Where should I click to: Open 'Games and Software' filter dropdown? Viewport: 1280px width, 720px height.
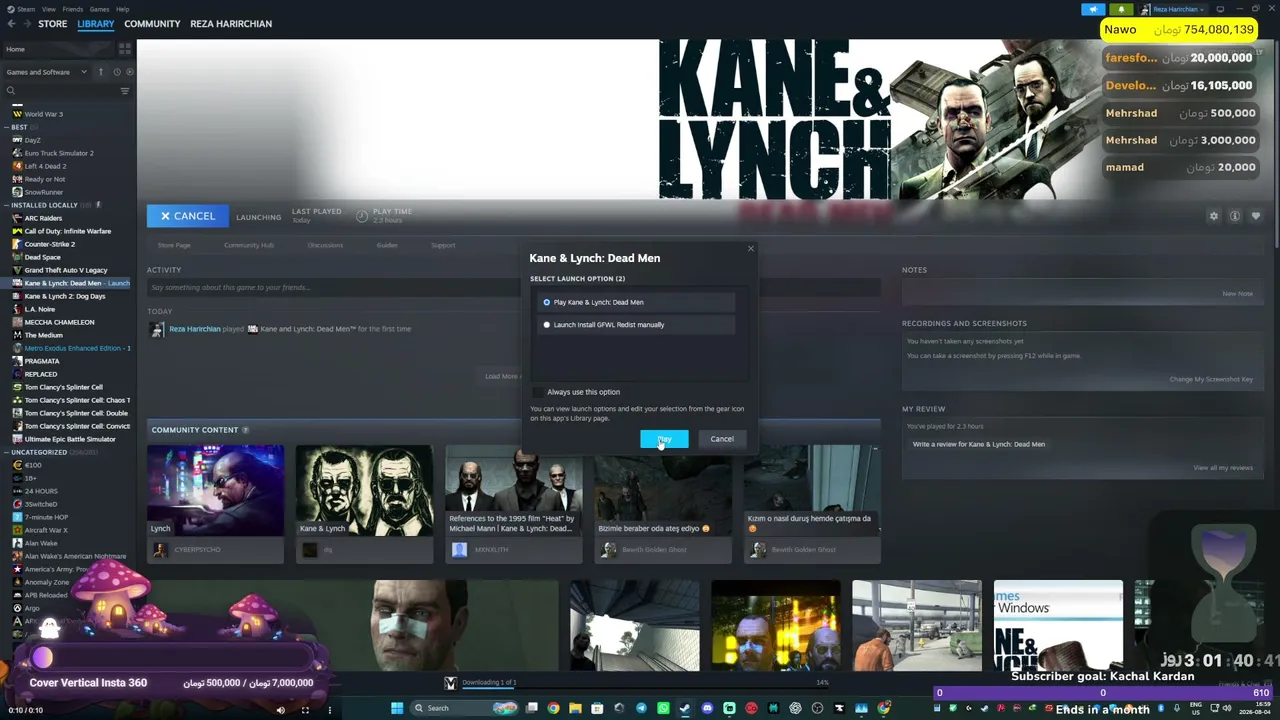[46, 72]
